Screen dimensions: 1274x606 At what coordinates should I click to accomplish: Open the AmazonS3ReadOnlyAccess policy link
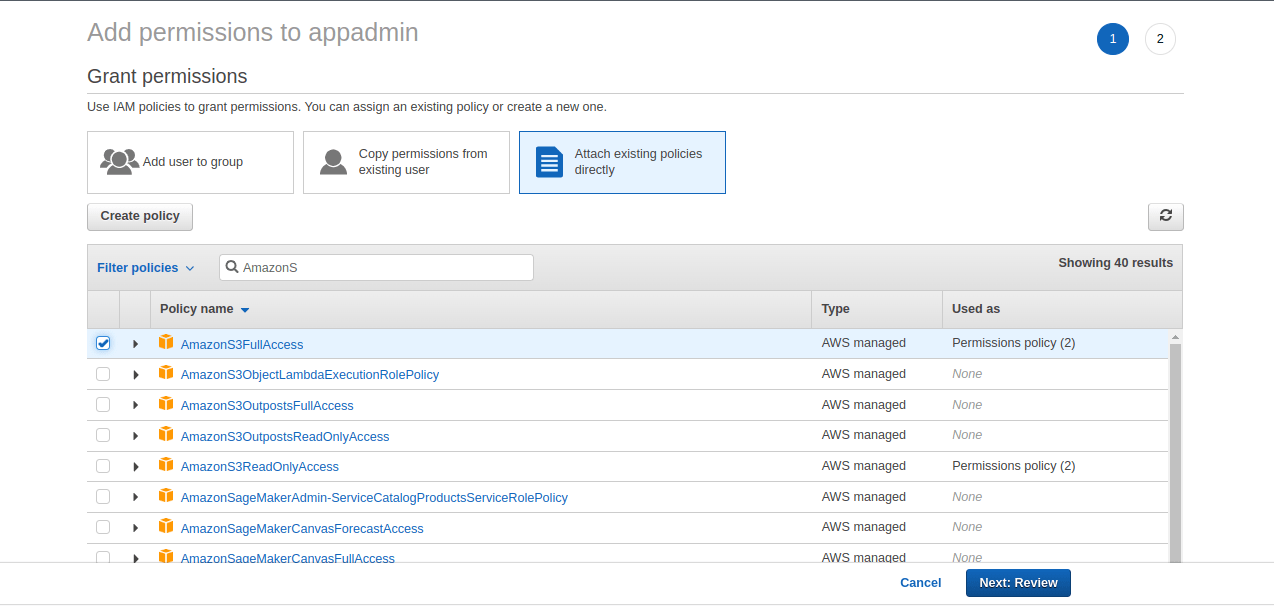260,467
